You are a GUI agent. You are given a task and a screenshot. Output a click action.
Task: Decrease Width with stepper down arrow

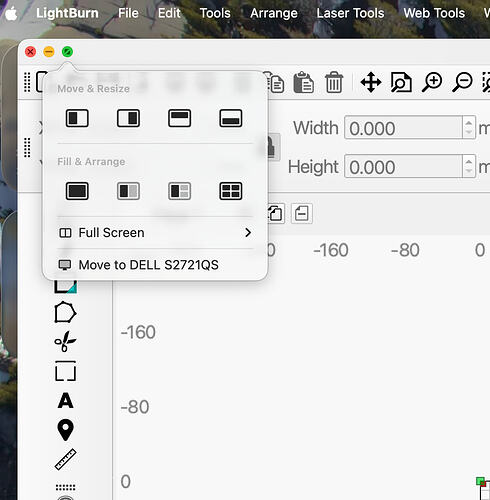point(469,132)
